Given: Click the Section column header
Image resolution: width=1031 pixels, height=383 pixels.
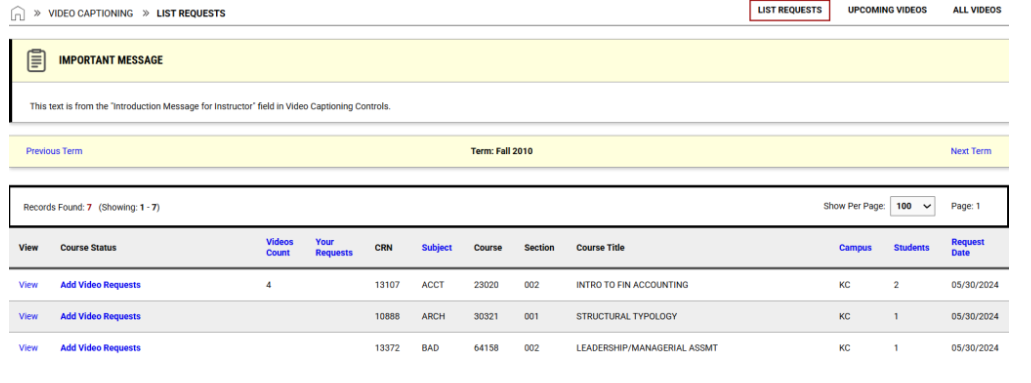Looking at the screenshot, I should pyautogui.click(x=539, y=248).
